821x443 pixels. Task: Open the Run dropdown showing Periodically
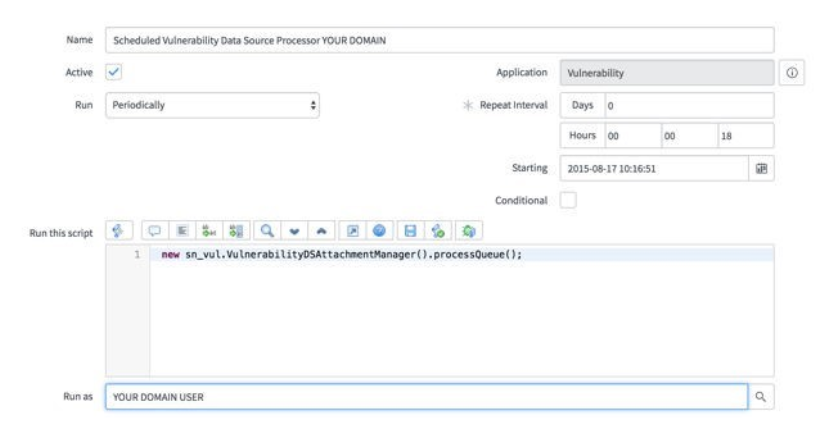(x=213, y=105)
